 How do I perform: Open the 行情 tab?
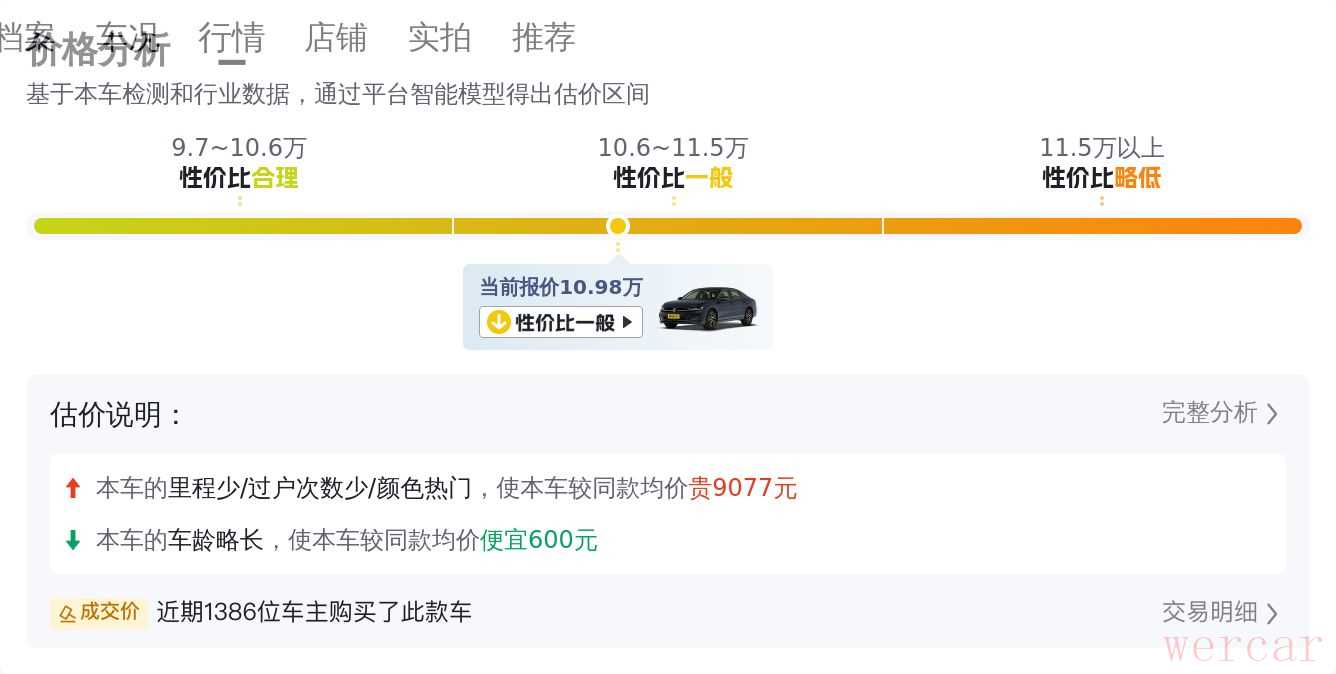point(231,38)
